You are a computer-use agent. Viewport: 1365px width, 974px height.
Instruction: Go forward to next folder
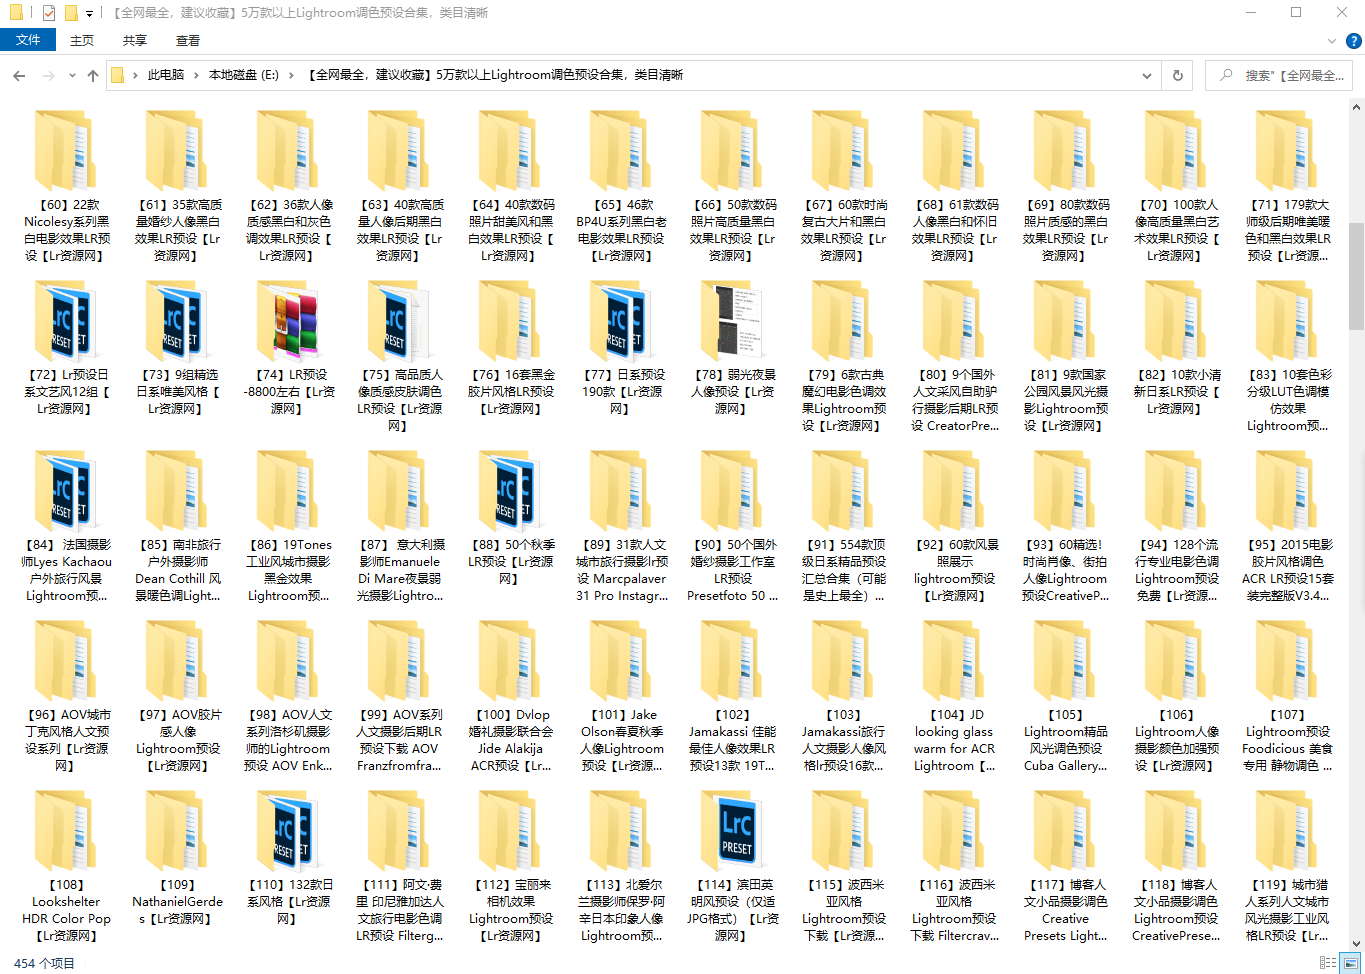pos(48,75)
